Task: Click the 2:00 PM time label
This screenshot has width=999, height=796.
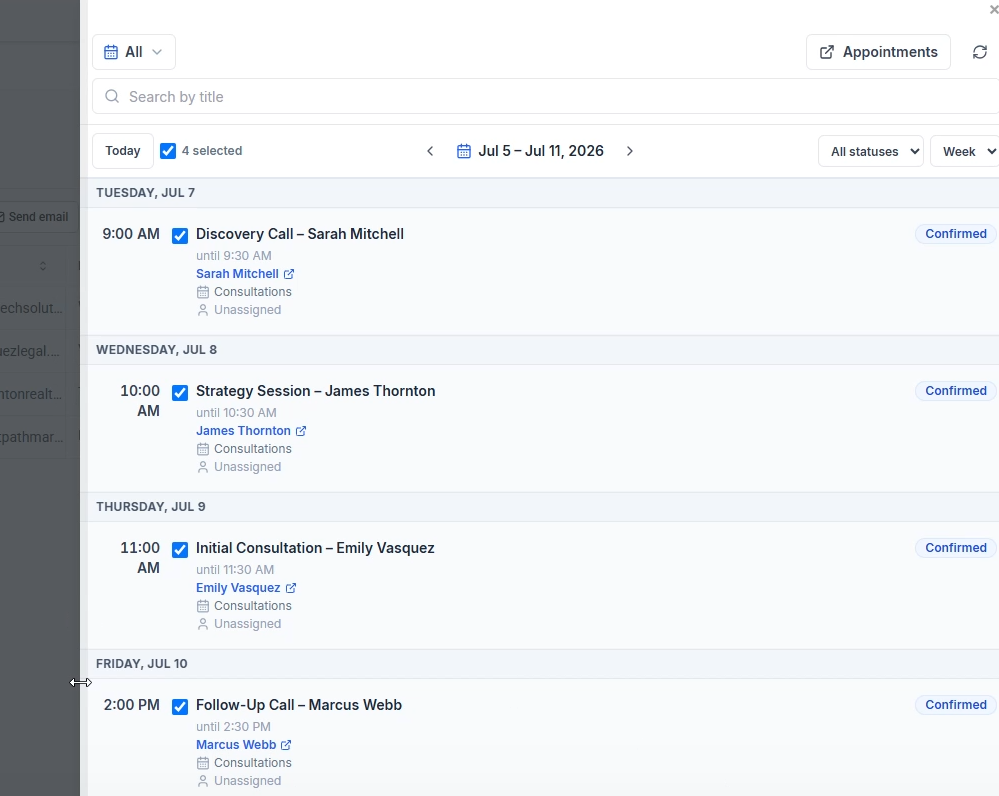Action: point(132,705)
